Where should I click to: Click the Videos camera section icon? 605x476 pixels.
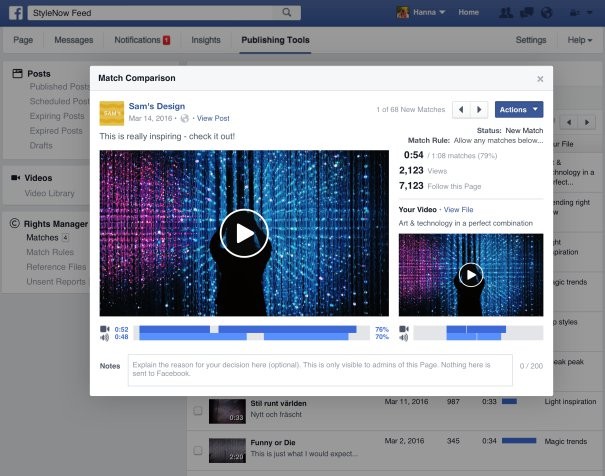pos(15,177)
